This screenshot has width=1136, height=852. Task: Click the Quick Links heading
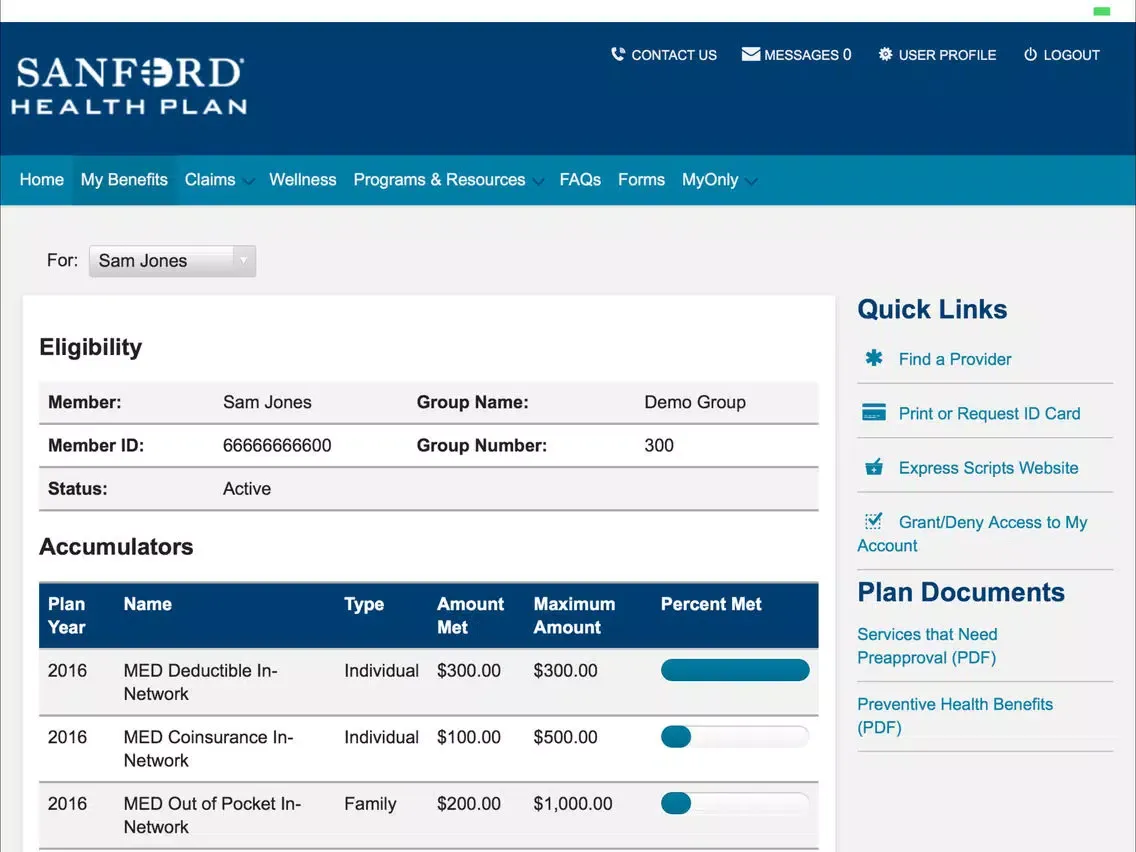932,310
